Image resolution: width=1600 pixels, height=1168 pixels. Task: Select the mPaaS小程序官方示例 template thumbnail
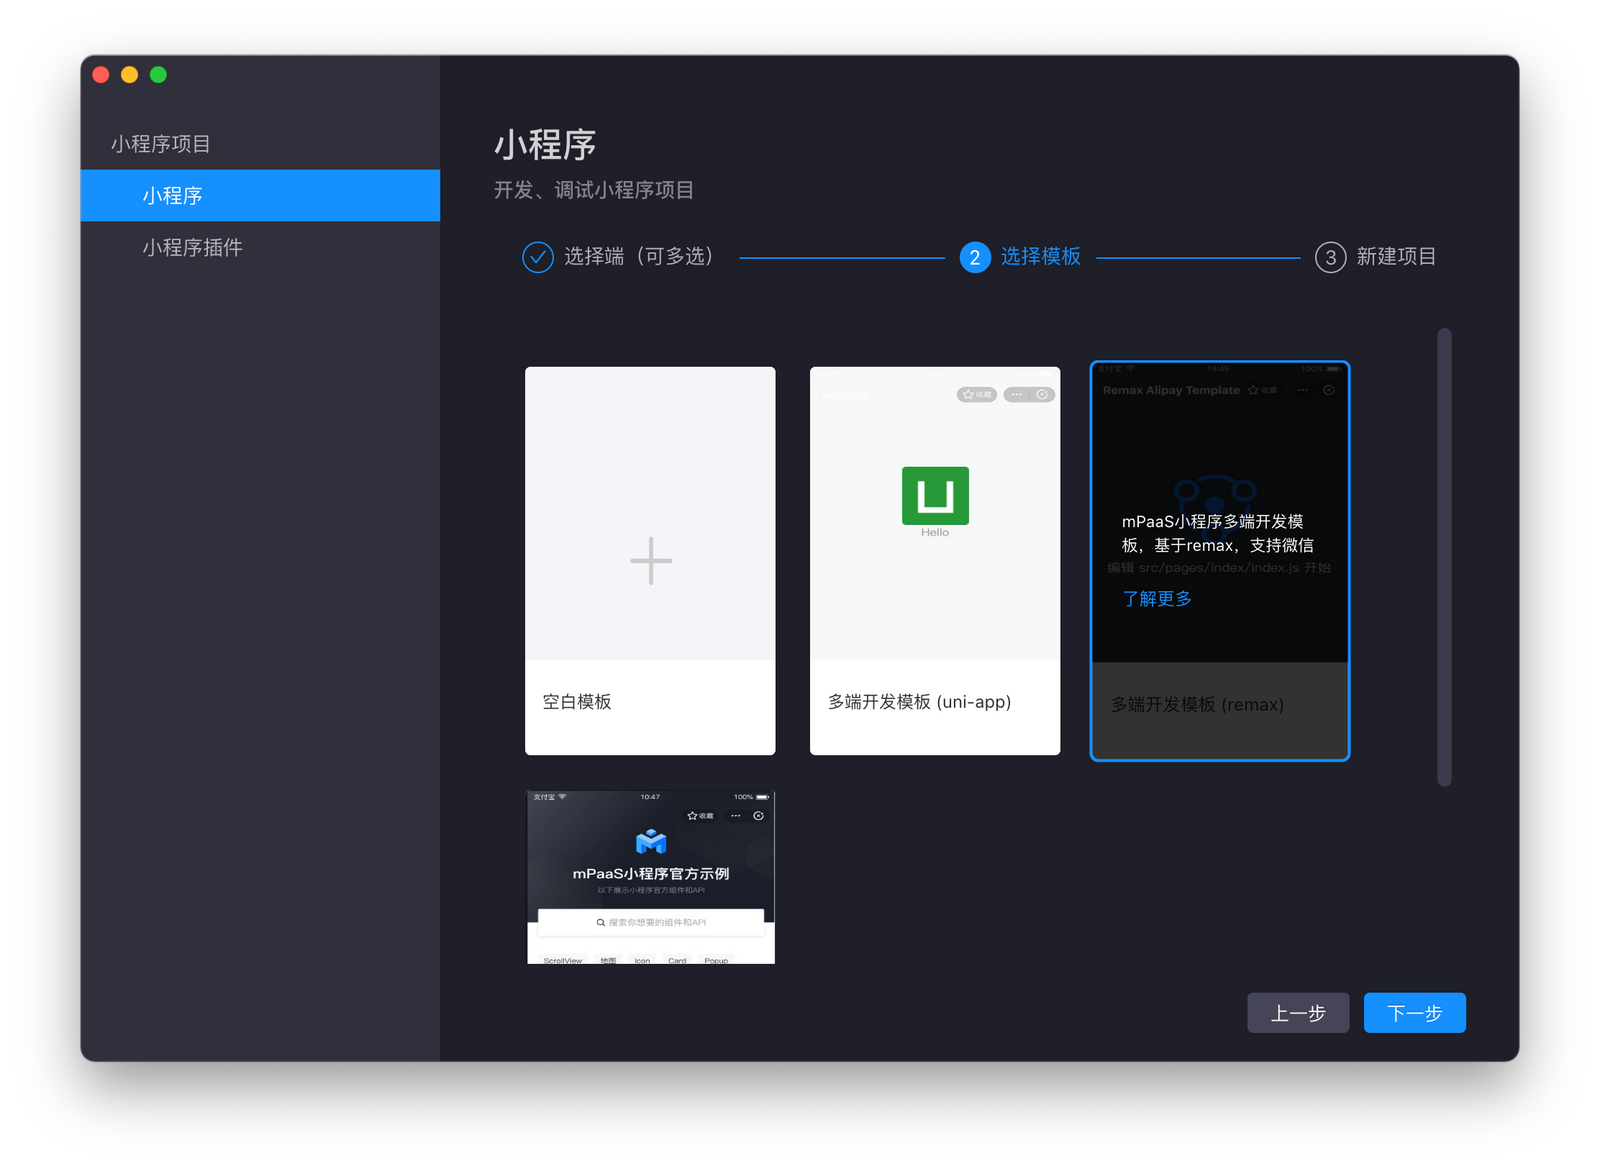click(651, 877)
